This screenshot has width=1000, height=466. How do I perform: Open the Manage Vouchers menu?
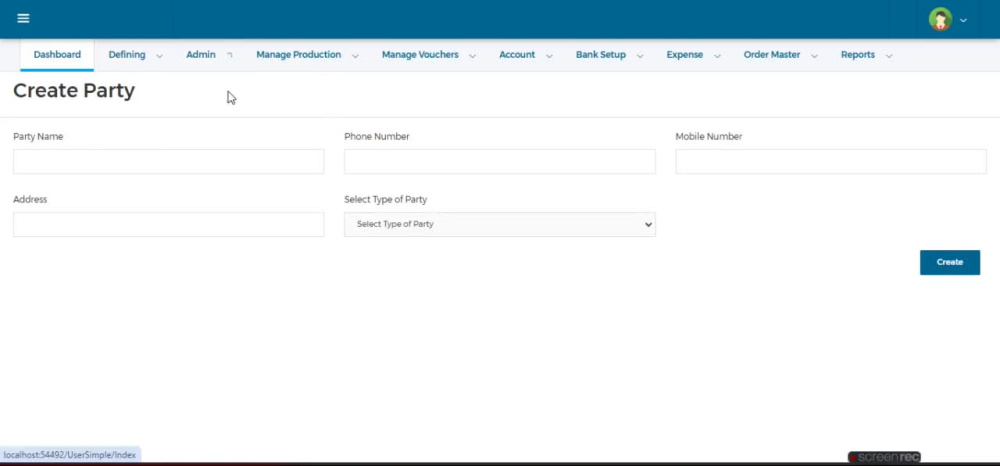coord(420,55)
